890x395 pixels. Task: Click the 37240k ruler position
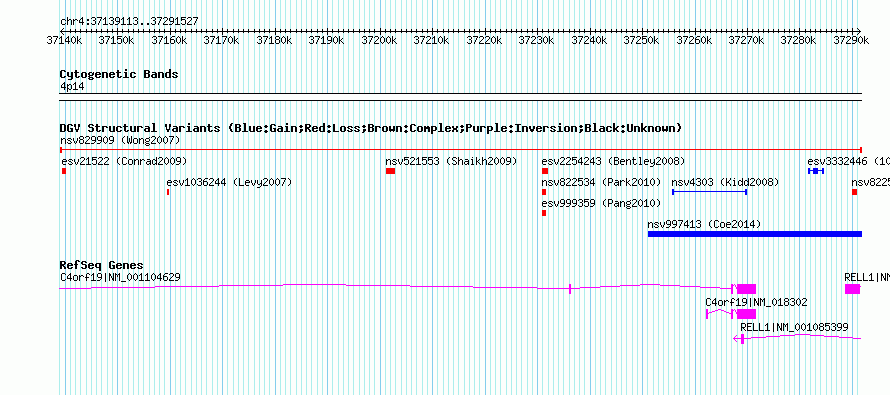pyautogui.click(x=589, y=40)
